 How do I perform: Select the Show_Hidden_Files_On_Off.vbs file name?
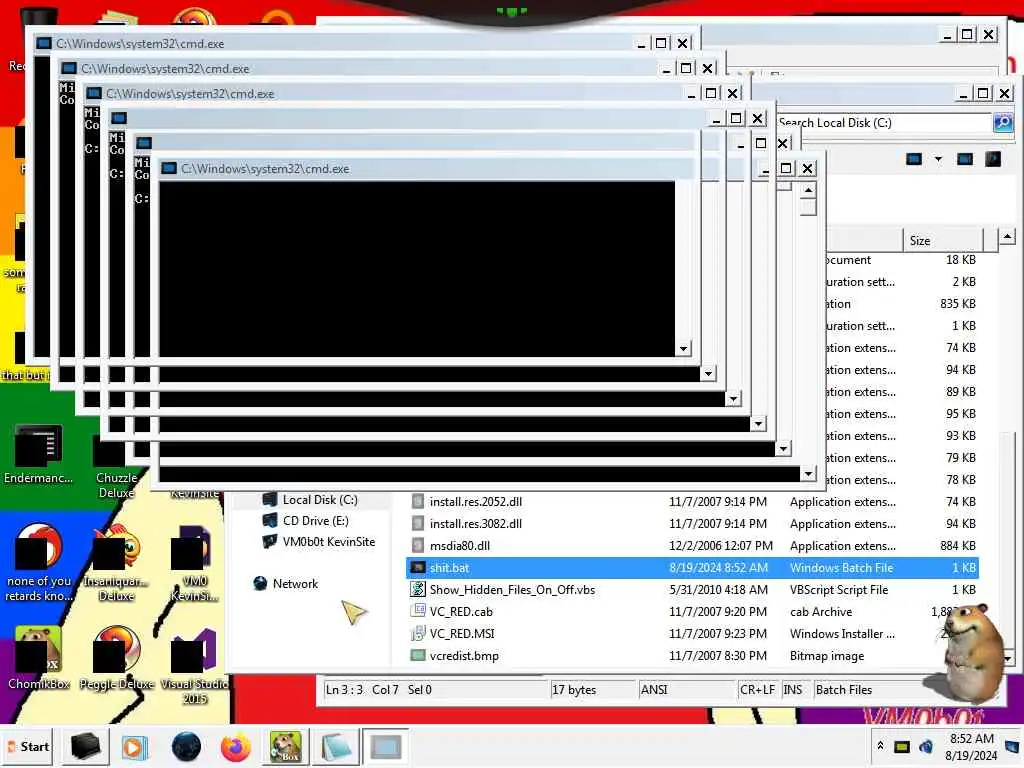tap(512, 590)
